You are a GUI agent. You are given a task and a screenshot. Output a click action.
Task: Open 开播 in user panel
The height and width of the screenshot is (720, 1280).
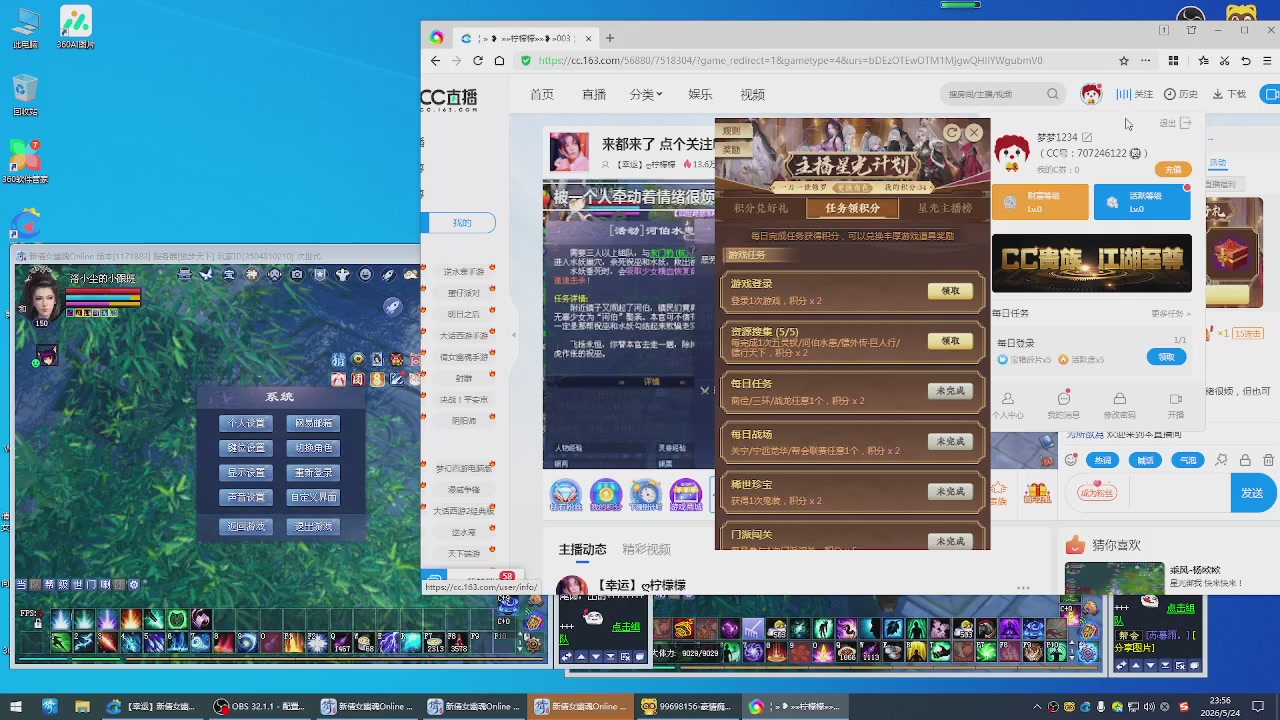1176,405
